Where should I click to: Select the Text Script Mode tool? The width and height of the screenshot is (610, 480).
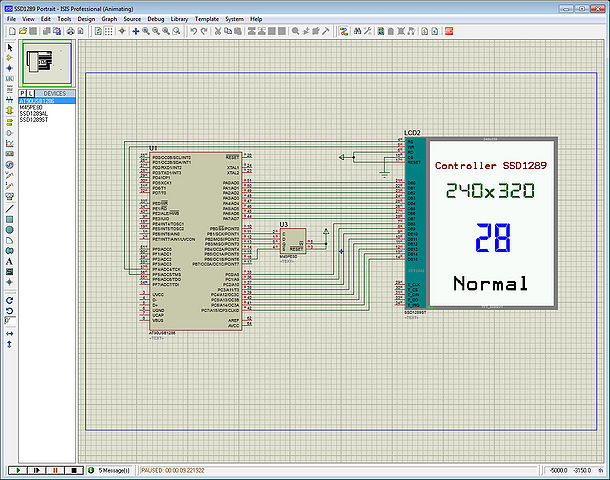click(x=10, y=89)
